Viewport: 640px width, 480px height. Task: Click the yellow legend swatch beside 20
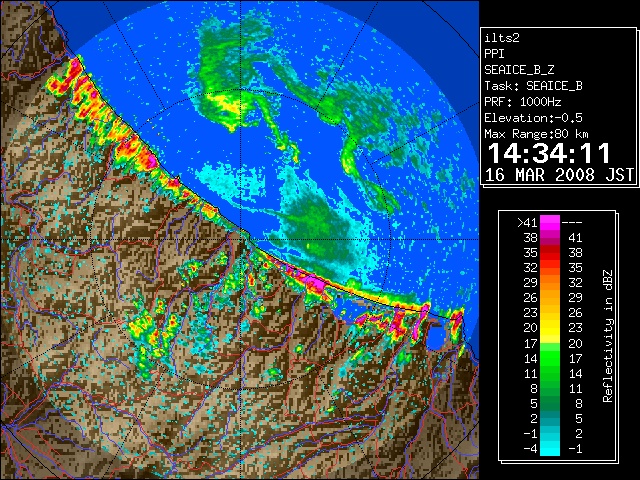[550, 328]
